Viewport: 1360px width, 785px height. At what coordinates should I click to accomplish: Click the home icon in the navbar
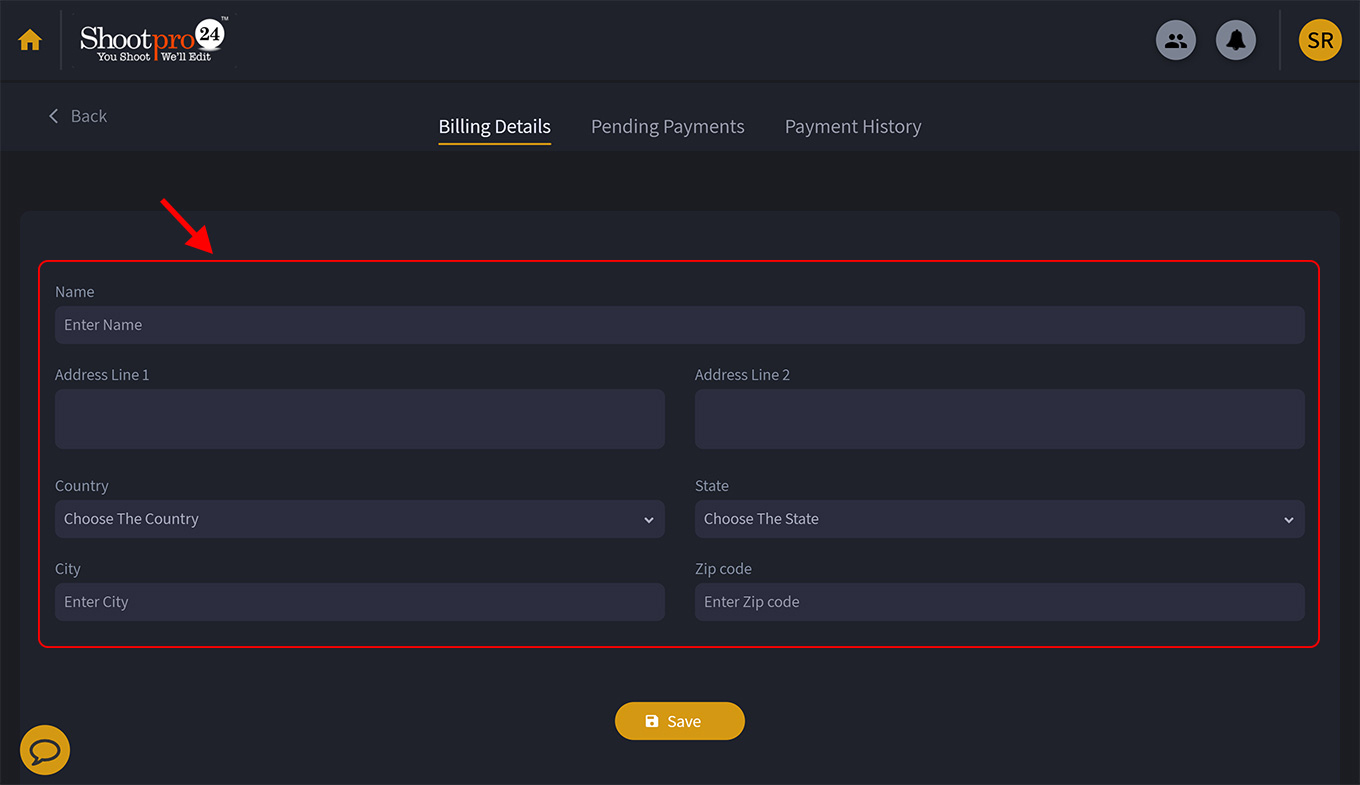click(x=29, y=39)
